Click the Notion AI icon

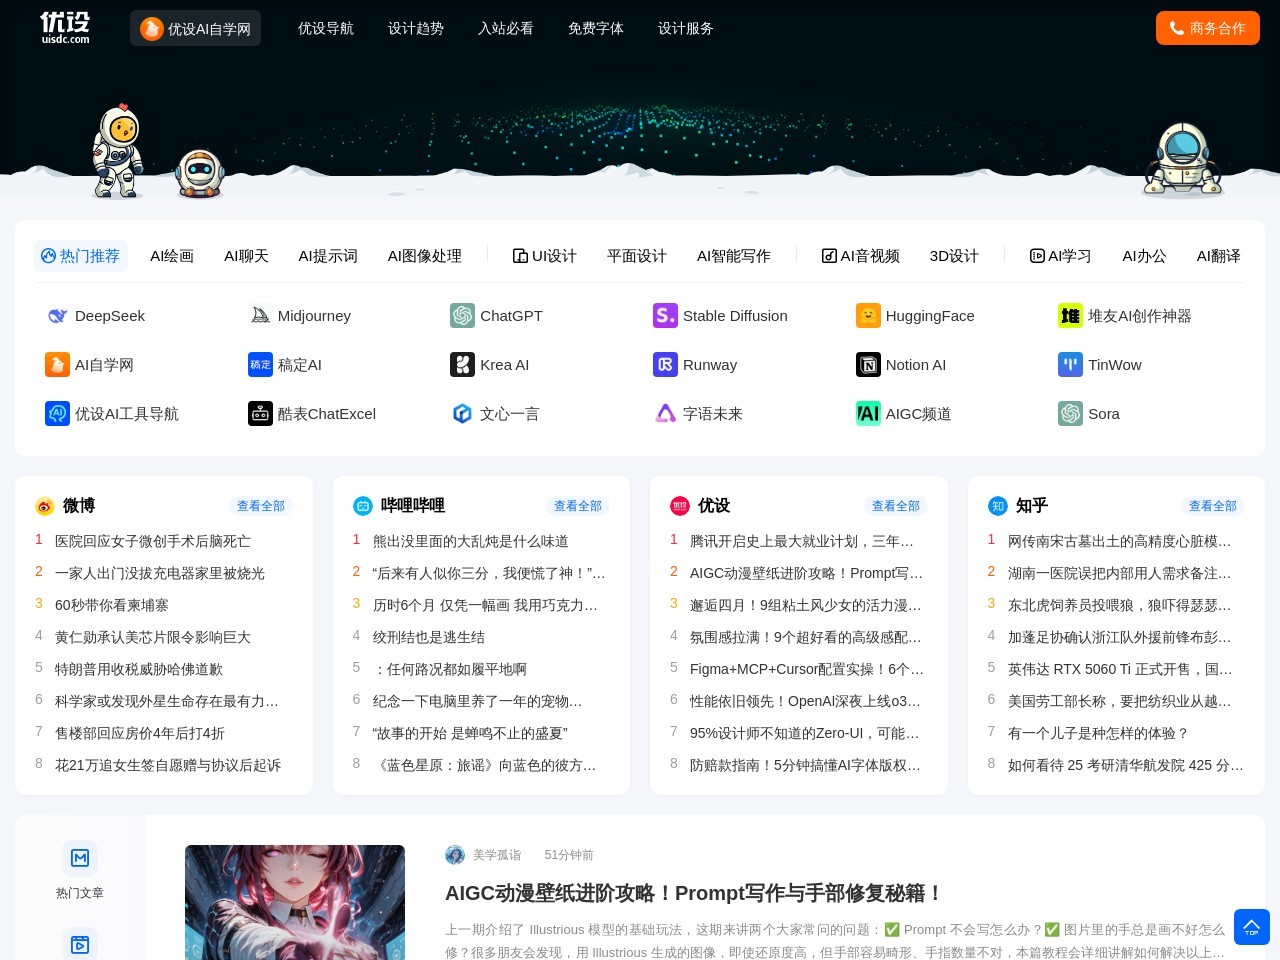(868, 365)
